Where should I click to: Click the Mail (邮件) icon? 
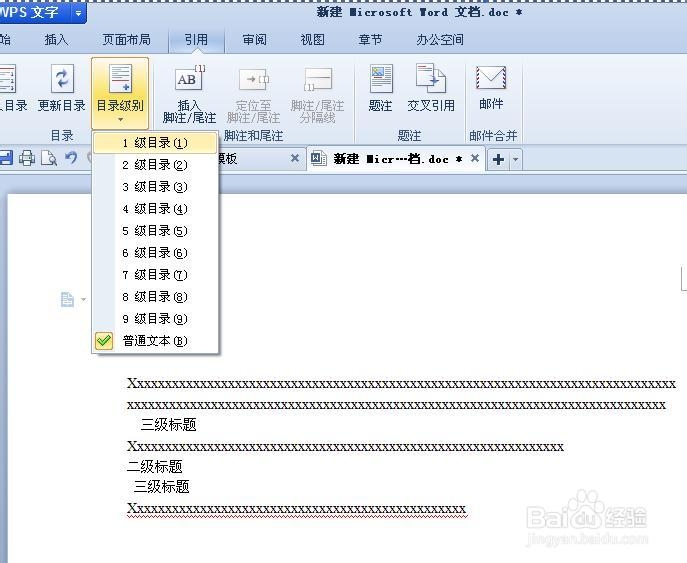coord(491,78)
